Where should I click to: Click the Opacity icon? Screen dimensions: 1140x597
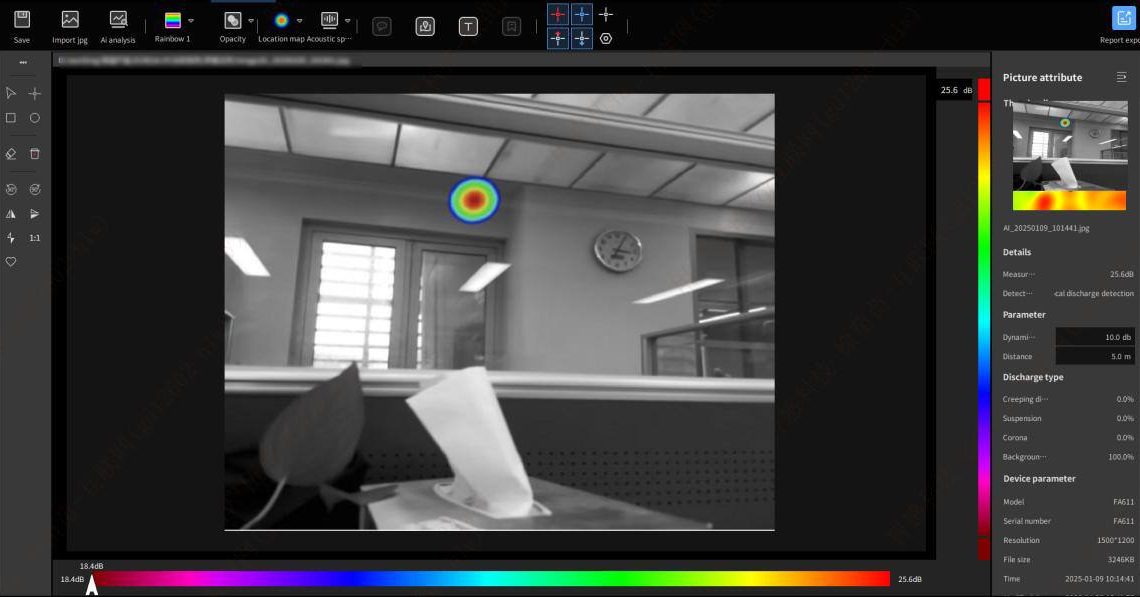(233, 20)
